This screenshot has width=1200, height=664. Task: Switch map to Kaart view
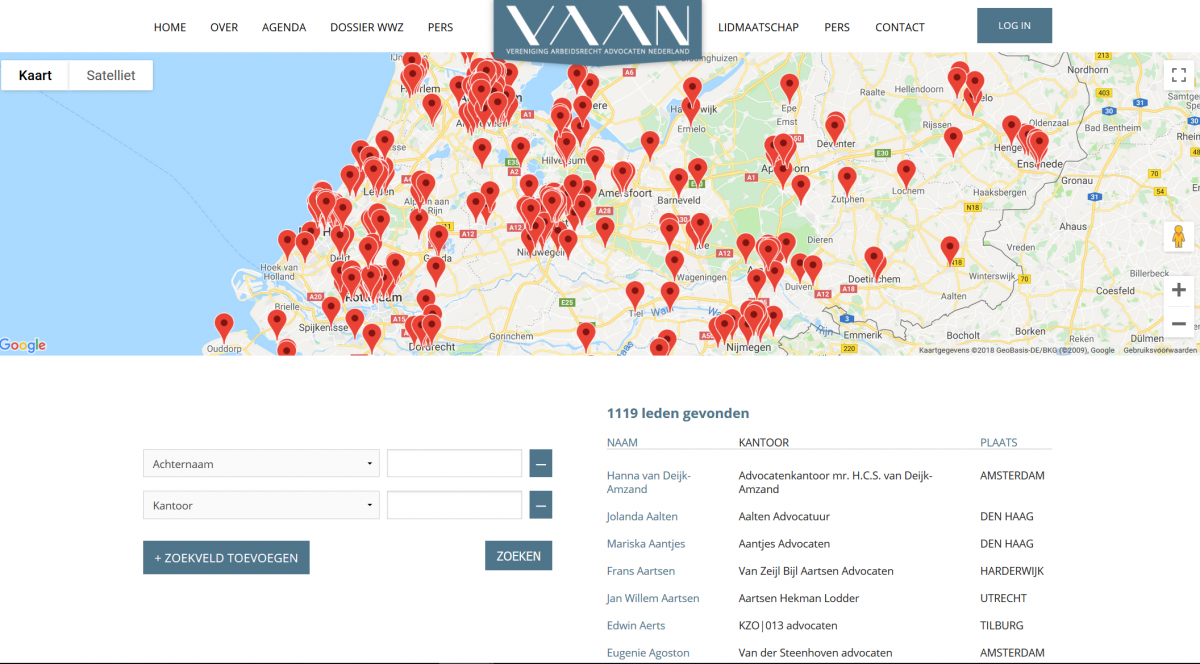[35, 75]
